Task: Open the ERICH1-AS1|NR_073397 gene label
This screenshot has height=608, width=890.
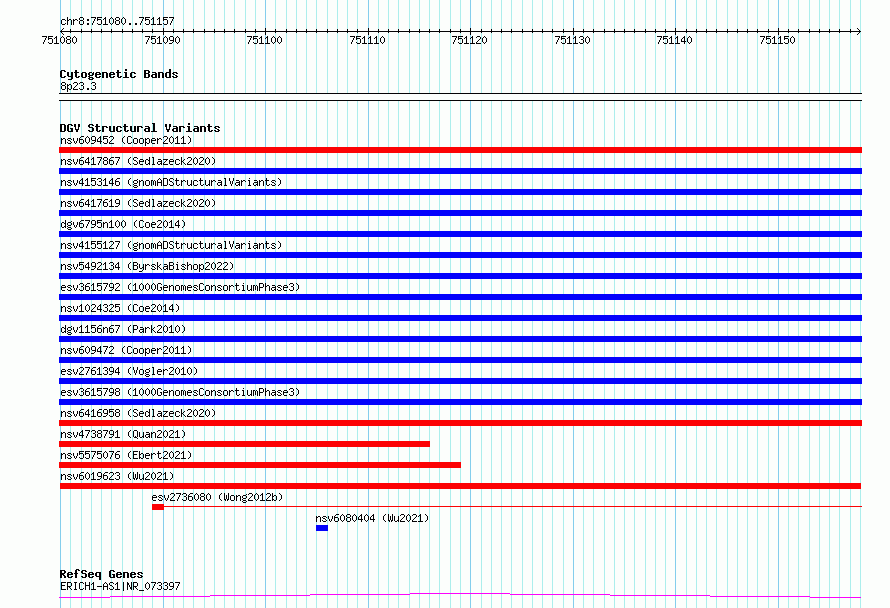Action: pos(120,586)
